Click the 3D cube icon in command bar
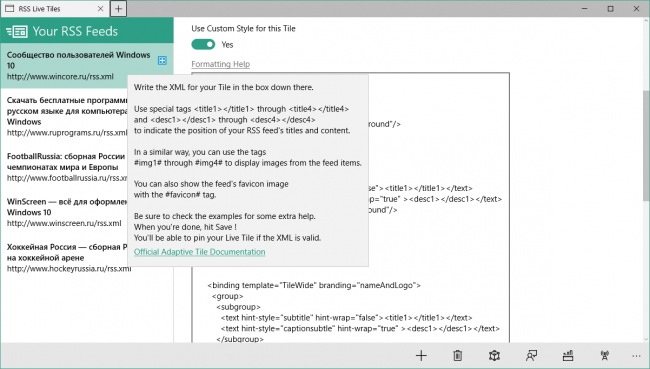Screen dimensions: 650x369 click(494, 355)
